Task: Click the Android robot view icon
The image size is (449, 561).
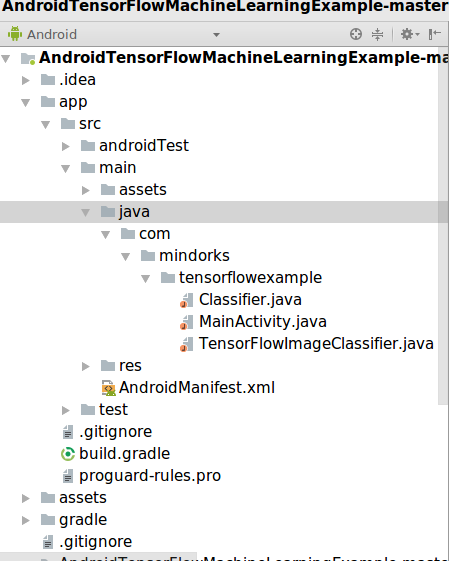Action: click(x=15, y=34)
